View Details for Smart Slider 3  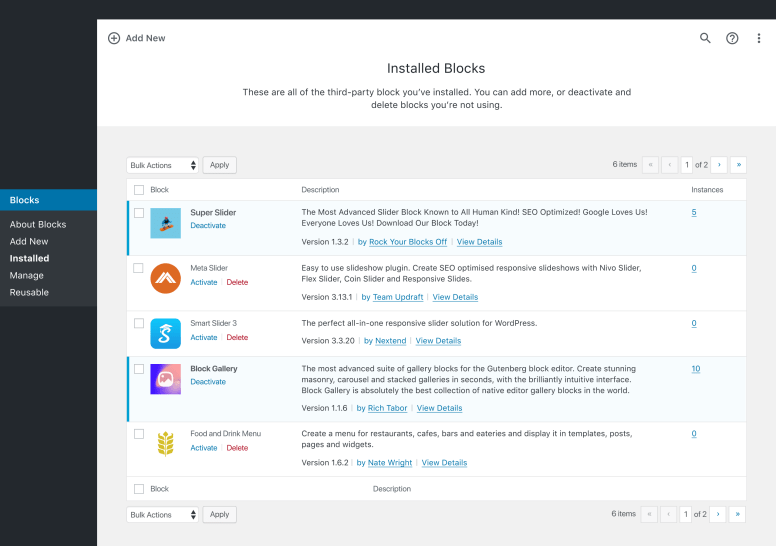tap(438, 341)
